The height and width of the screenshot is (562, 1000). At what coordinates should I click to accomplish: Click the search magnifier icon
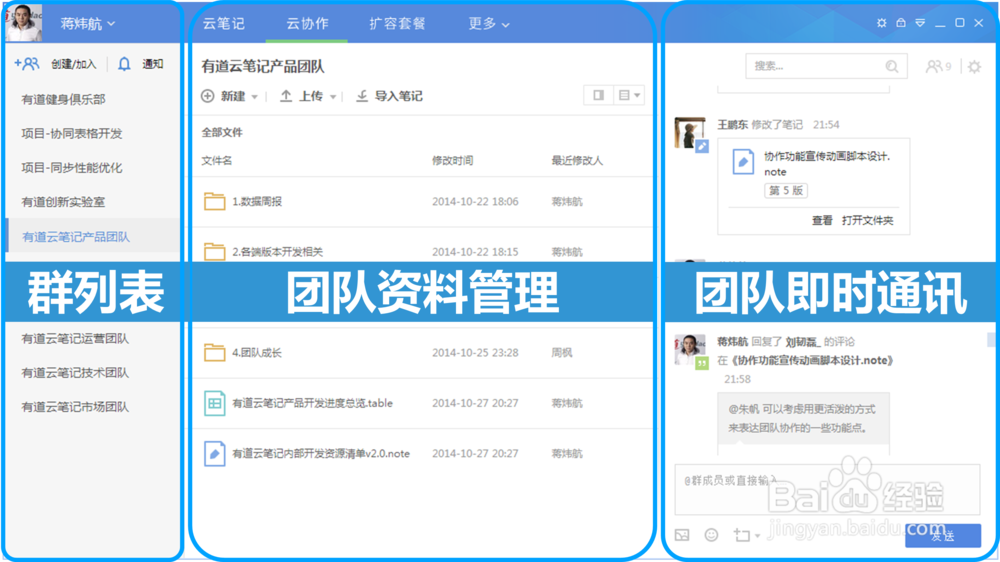(x=892, y=66)
